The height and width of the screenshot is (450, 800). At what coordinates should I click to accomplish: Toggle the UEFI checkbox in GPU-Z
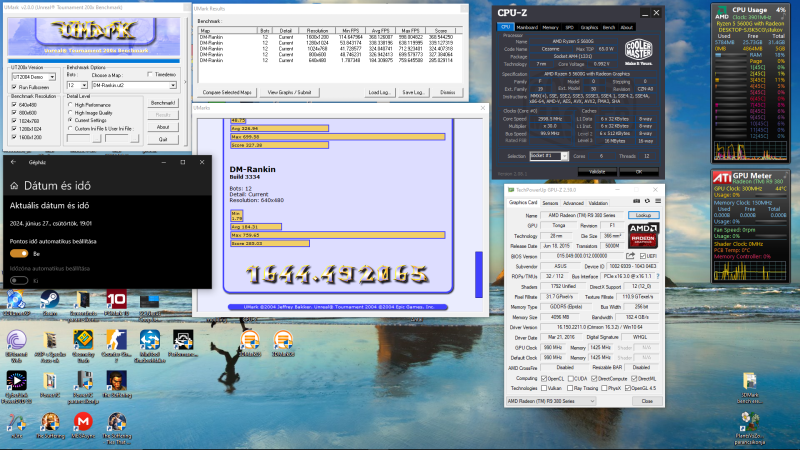(x=642, y=256)
